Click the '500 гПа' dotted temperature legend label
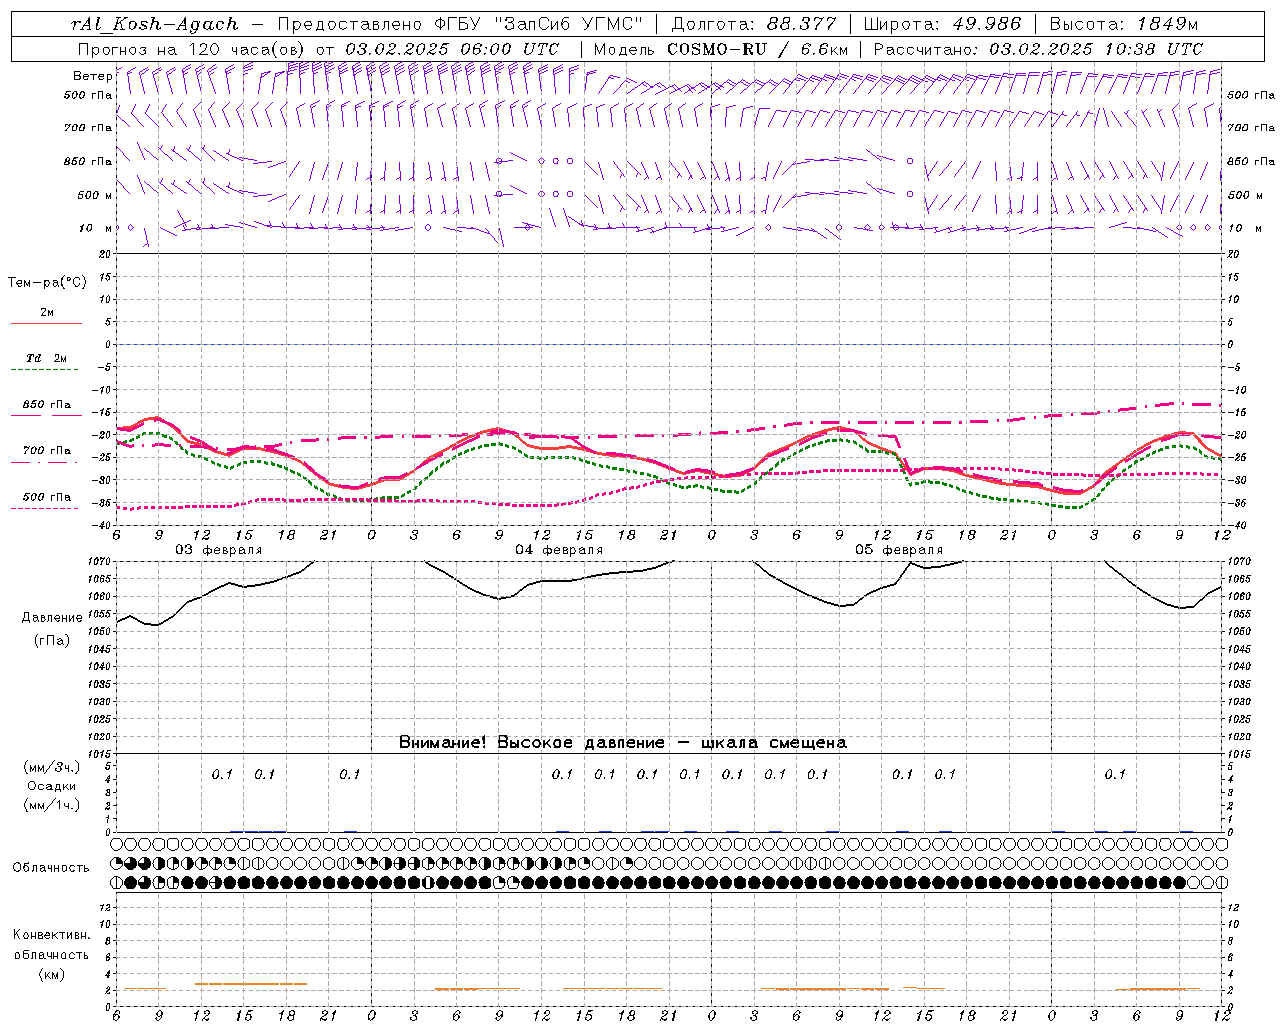This screenshot has height=1024, width=1280. coord(47,497)
